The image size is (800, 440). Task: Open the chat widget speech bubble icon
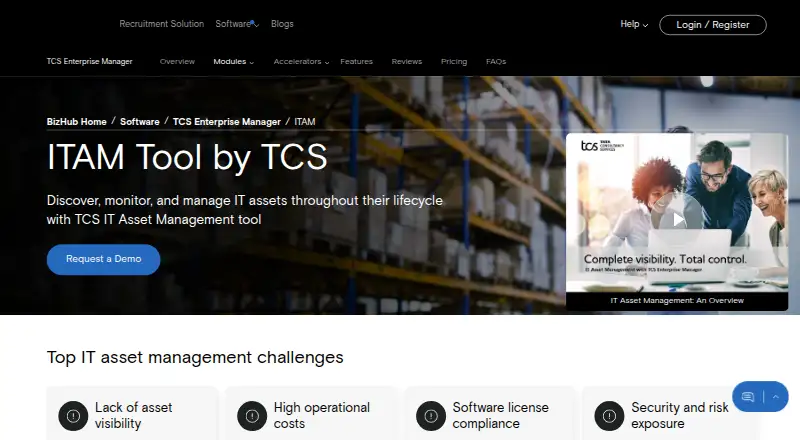click(x=748, y=397)
